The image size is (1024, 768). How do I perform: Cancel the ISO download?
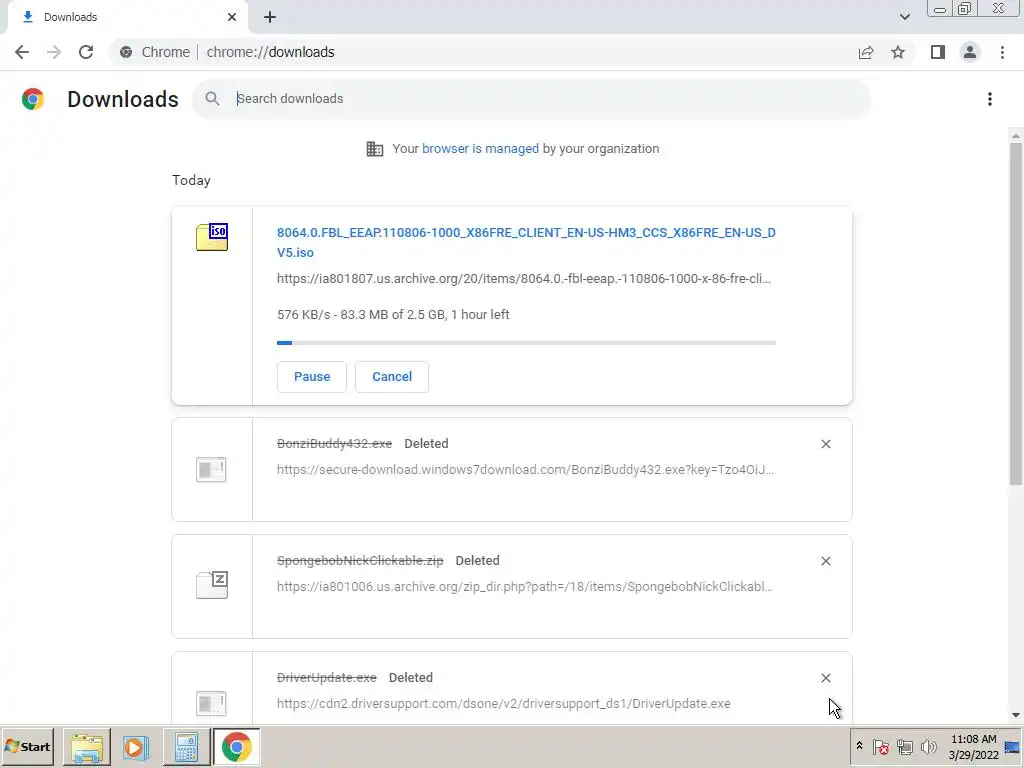pyautogui.click(x=392, y=377)
